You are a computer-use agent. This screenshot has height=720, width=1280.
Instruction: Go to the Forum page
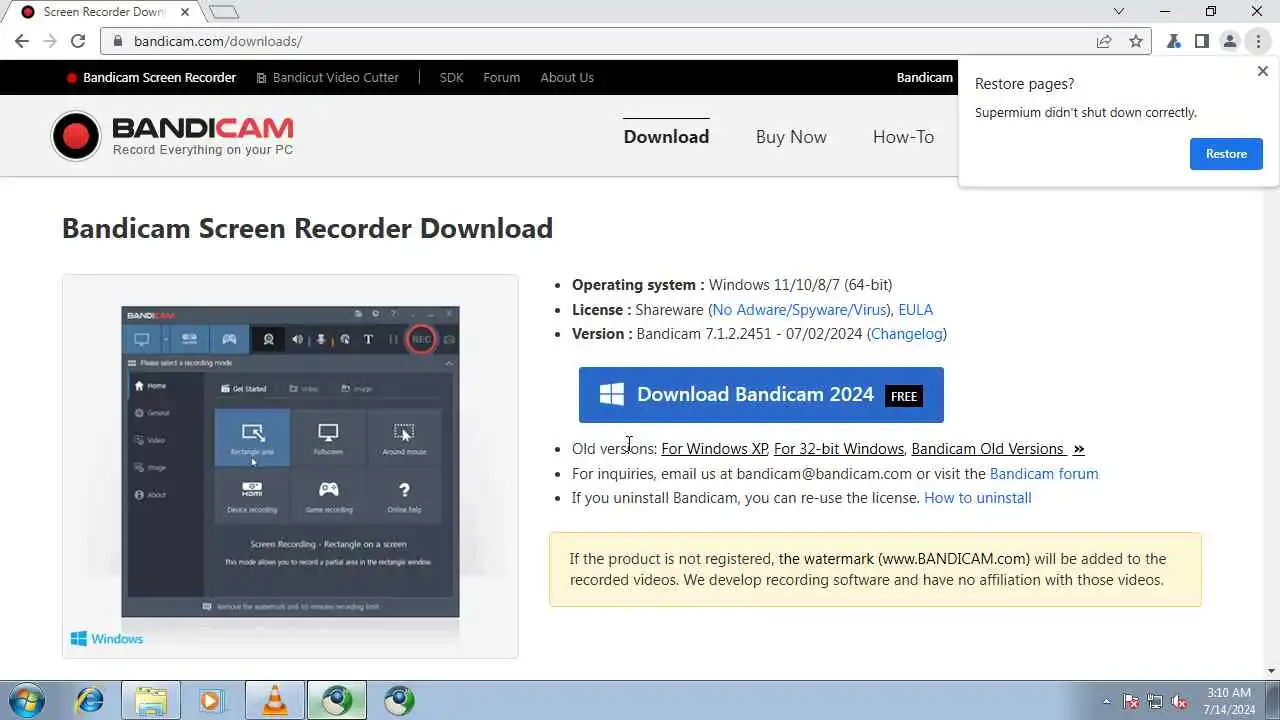click(x=502, y=77)
